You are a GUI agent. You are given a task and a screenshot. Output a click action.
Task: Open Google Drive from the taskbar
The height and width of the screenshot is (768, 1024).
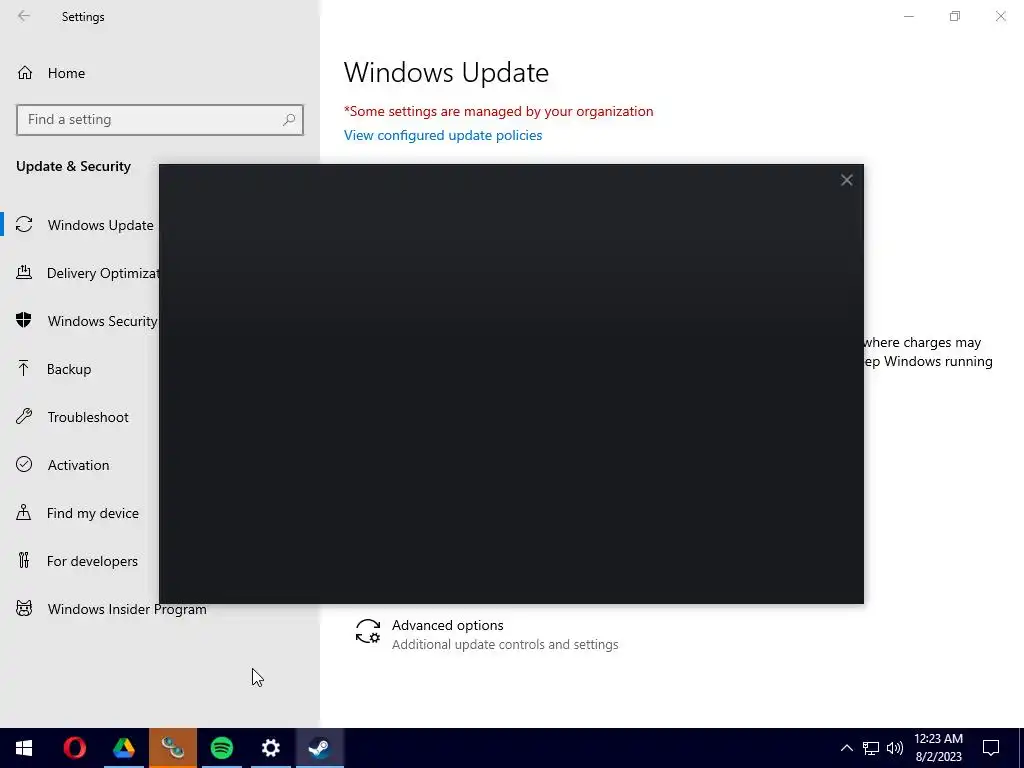click(123, 748)
